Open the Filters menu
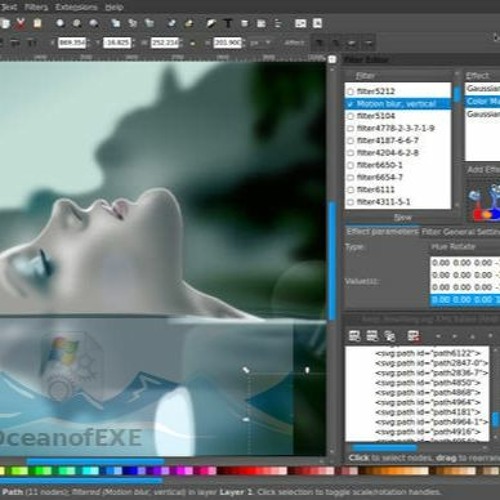Image resolution: width=500 pixels, height=500 pixels. coord(36,7)
